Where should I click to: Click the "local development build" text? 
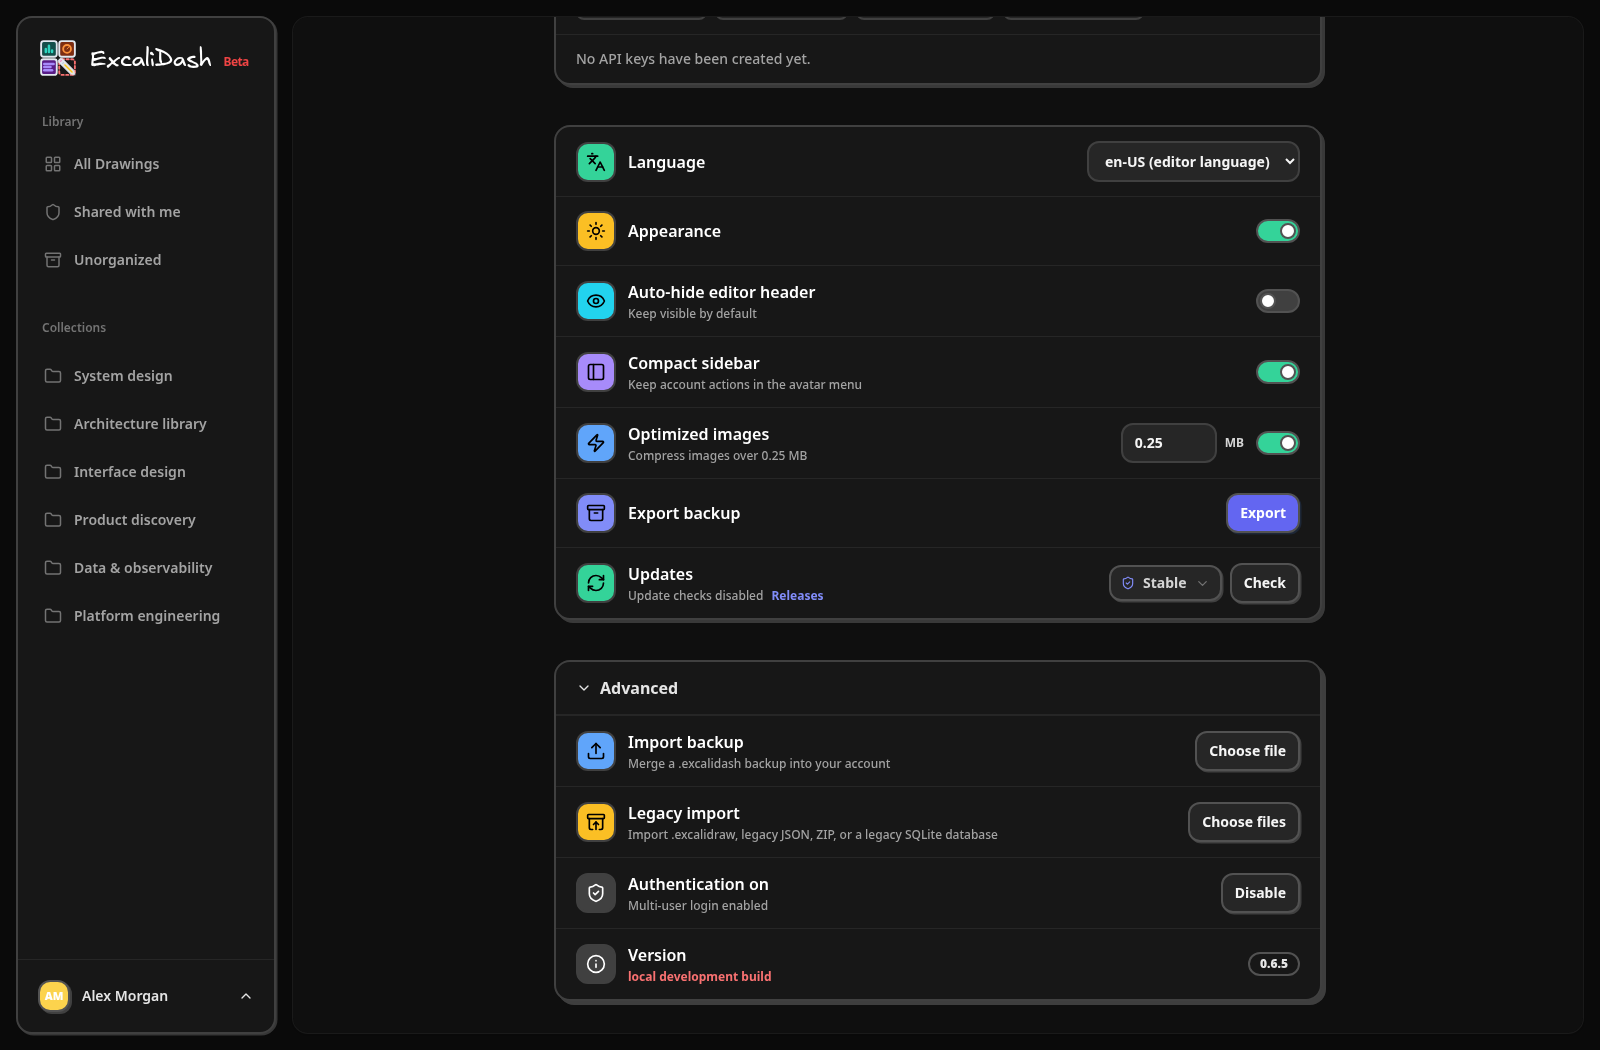pos(699,977)
